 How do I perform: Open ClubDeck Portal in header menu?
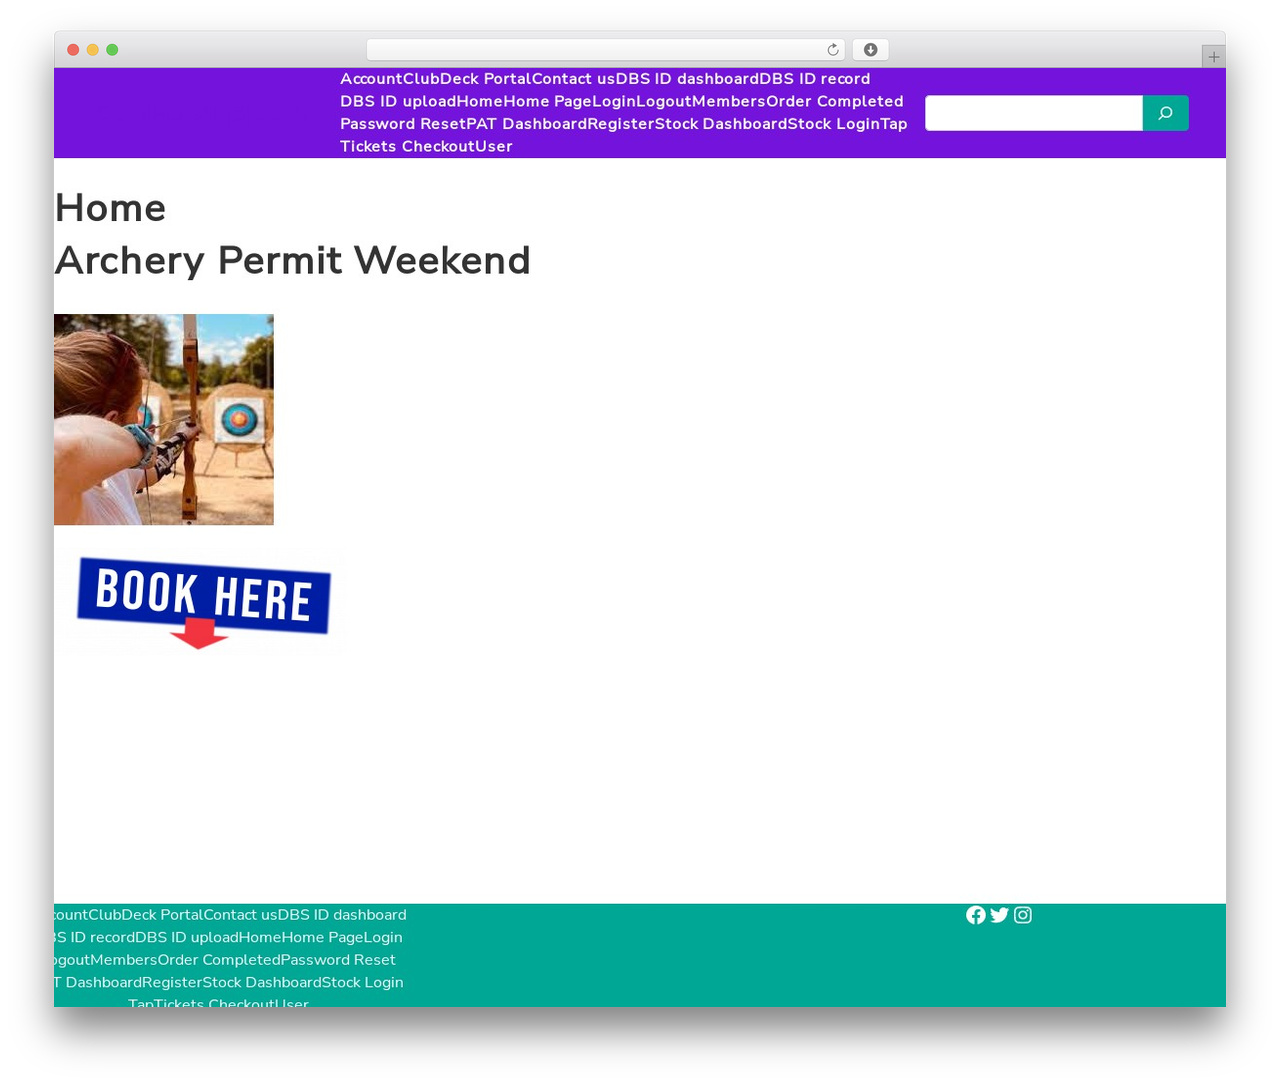(467, 79)
